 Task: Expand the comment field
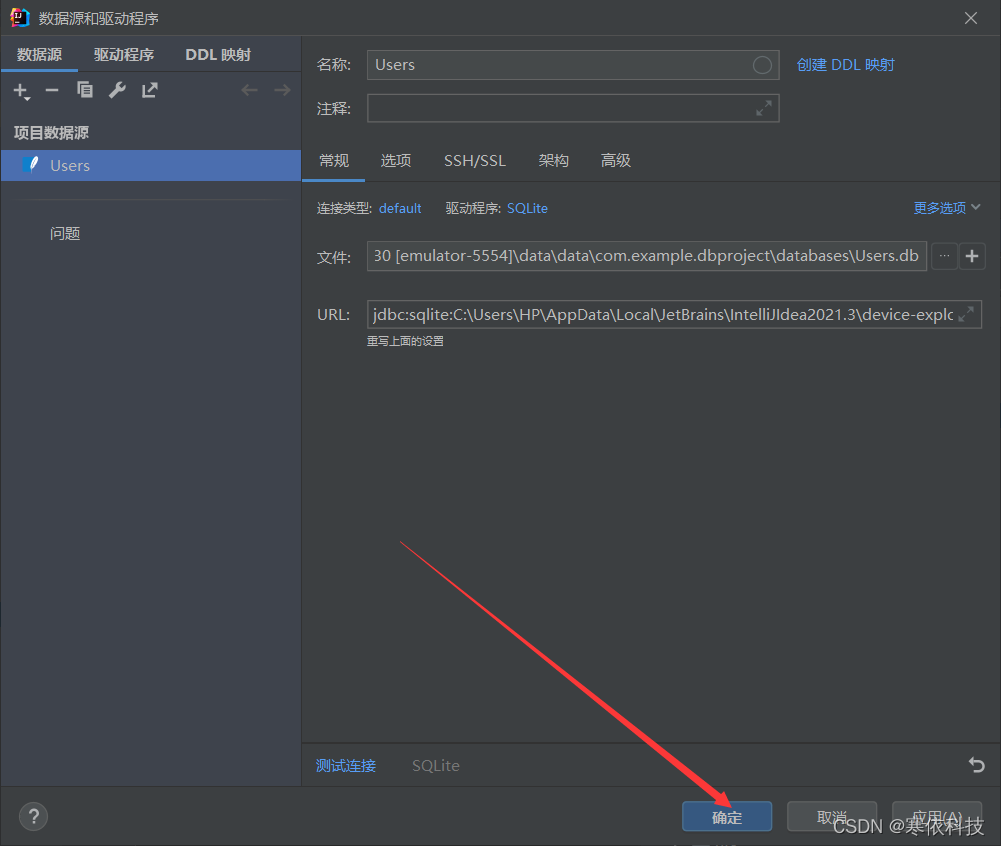pyautogui.click(x=764, y=109)
